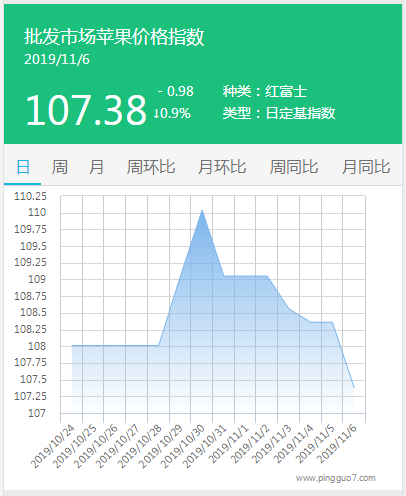Click the 107 y-axis label

coord(37,413)
